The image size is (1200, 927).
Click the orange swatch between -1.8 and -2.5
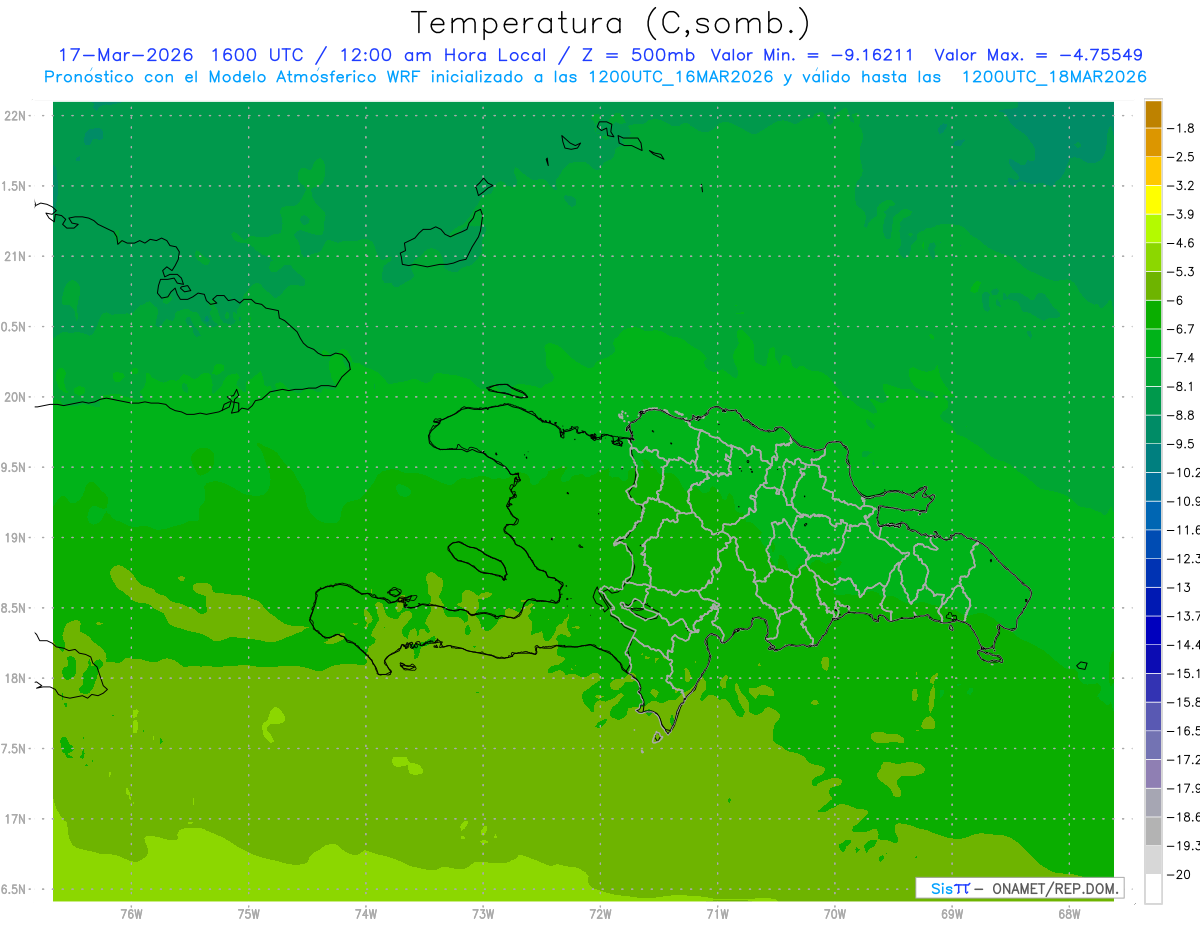pos(1153,143)
